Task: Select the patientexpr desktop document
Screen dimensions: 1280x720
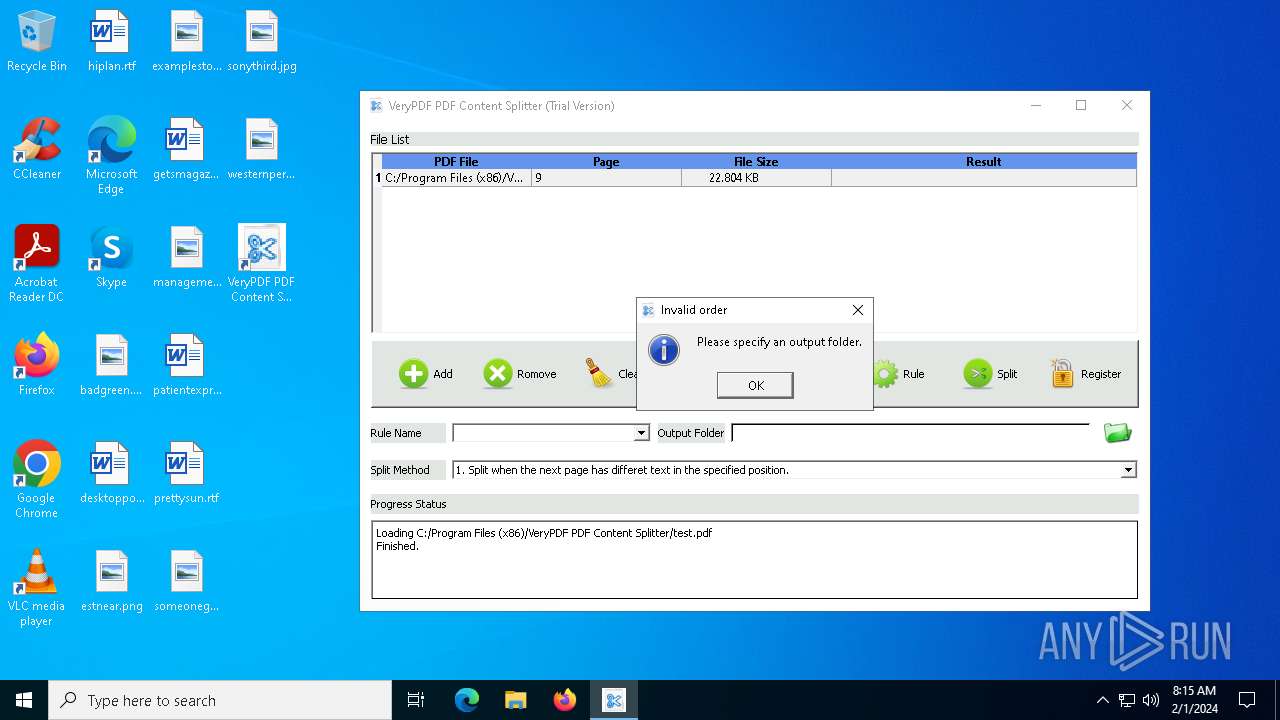Action: pos(187,366)
